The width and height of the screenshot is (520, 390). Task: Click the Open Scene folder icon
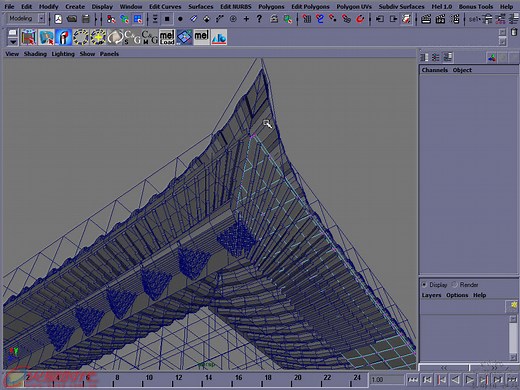[72, 19]
